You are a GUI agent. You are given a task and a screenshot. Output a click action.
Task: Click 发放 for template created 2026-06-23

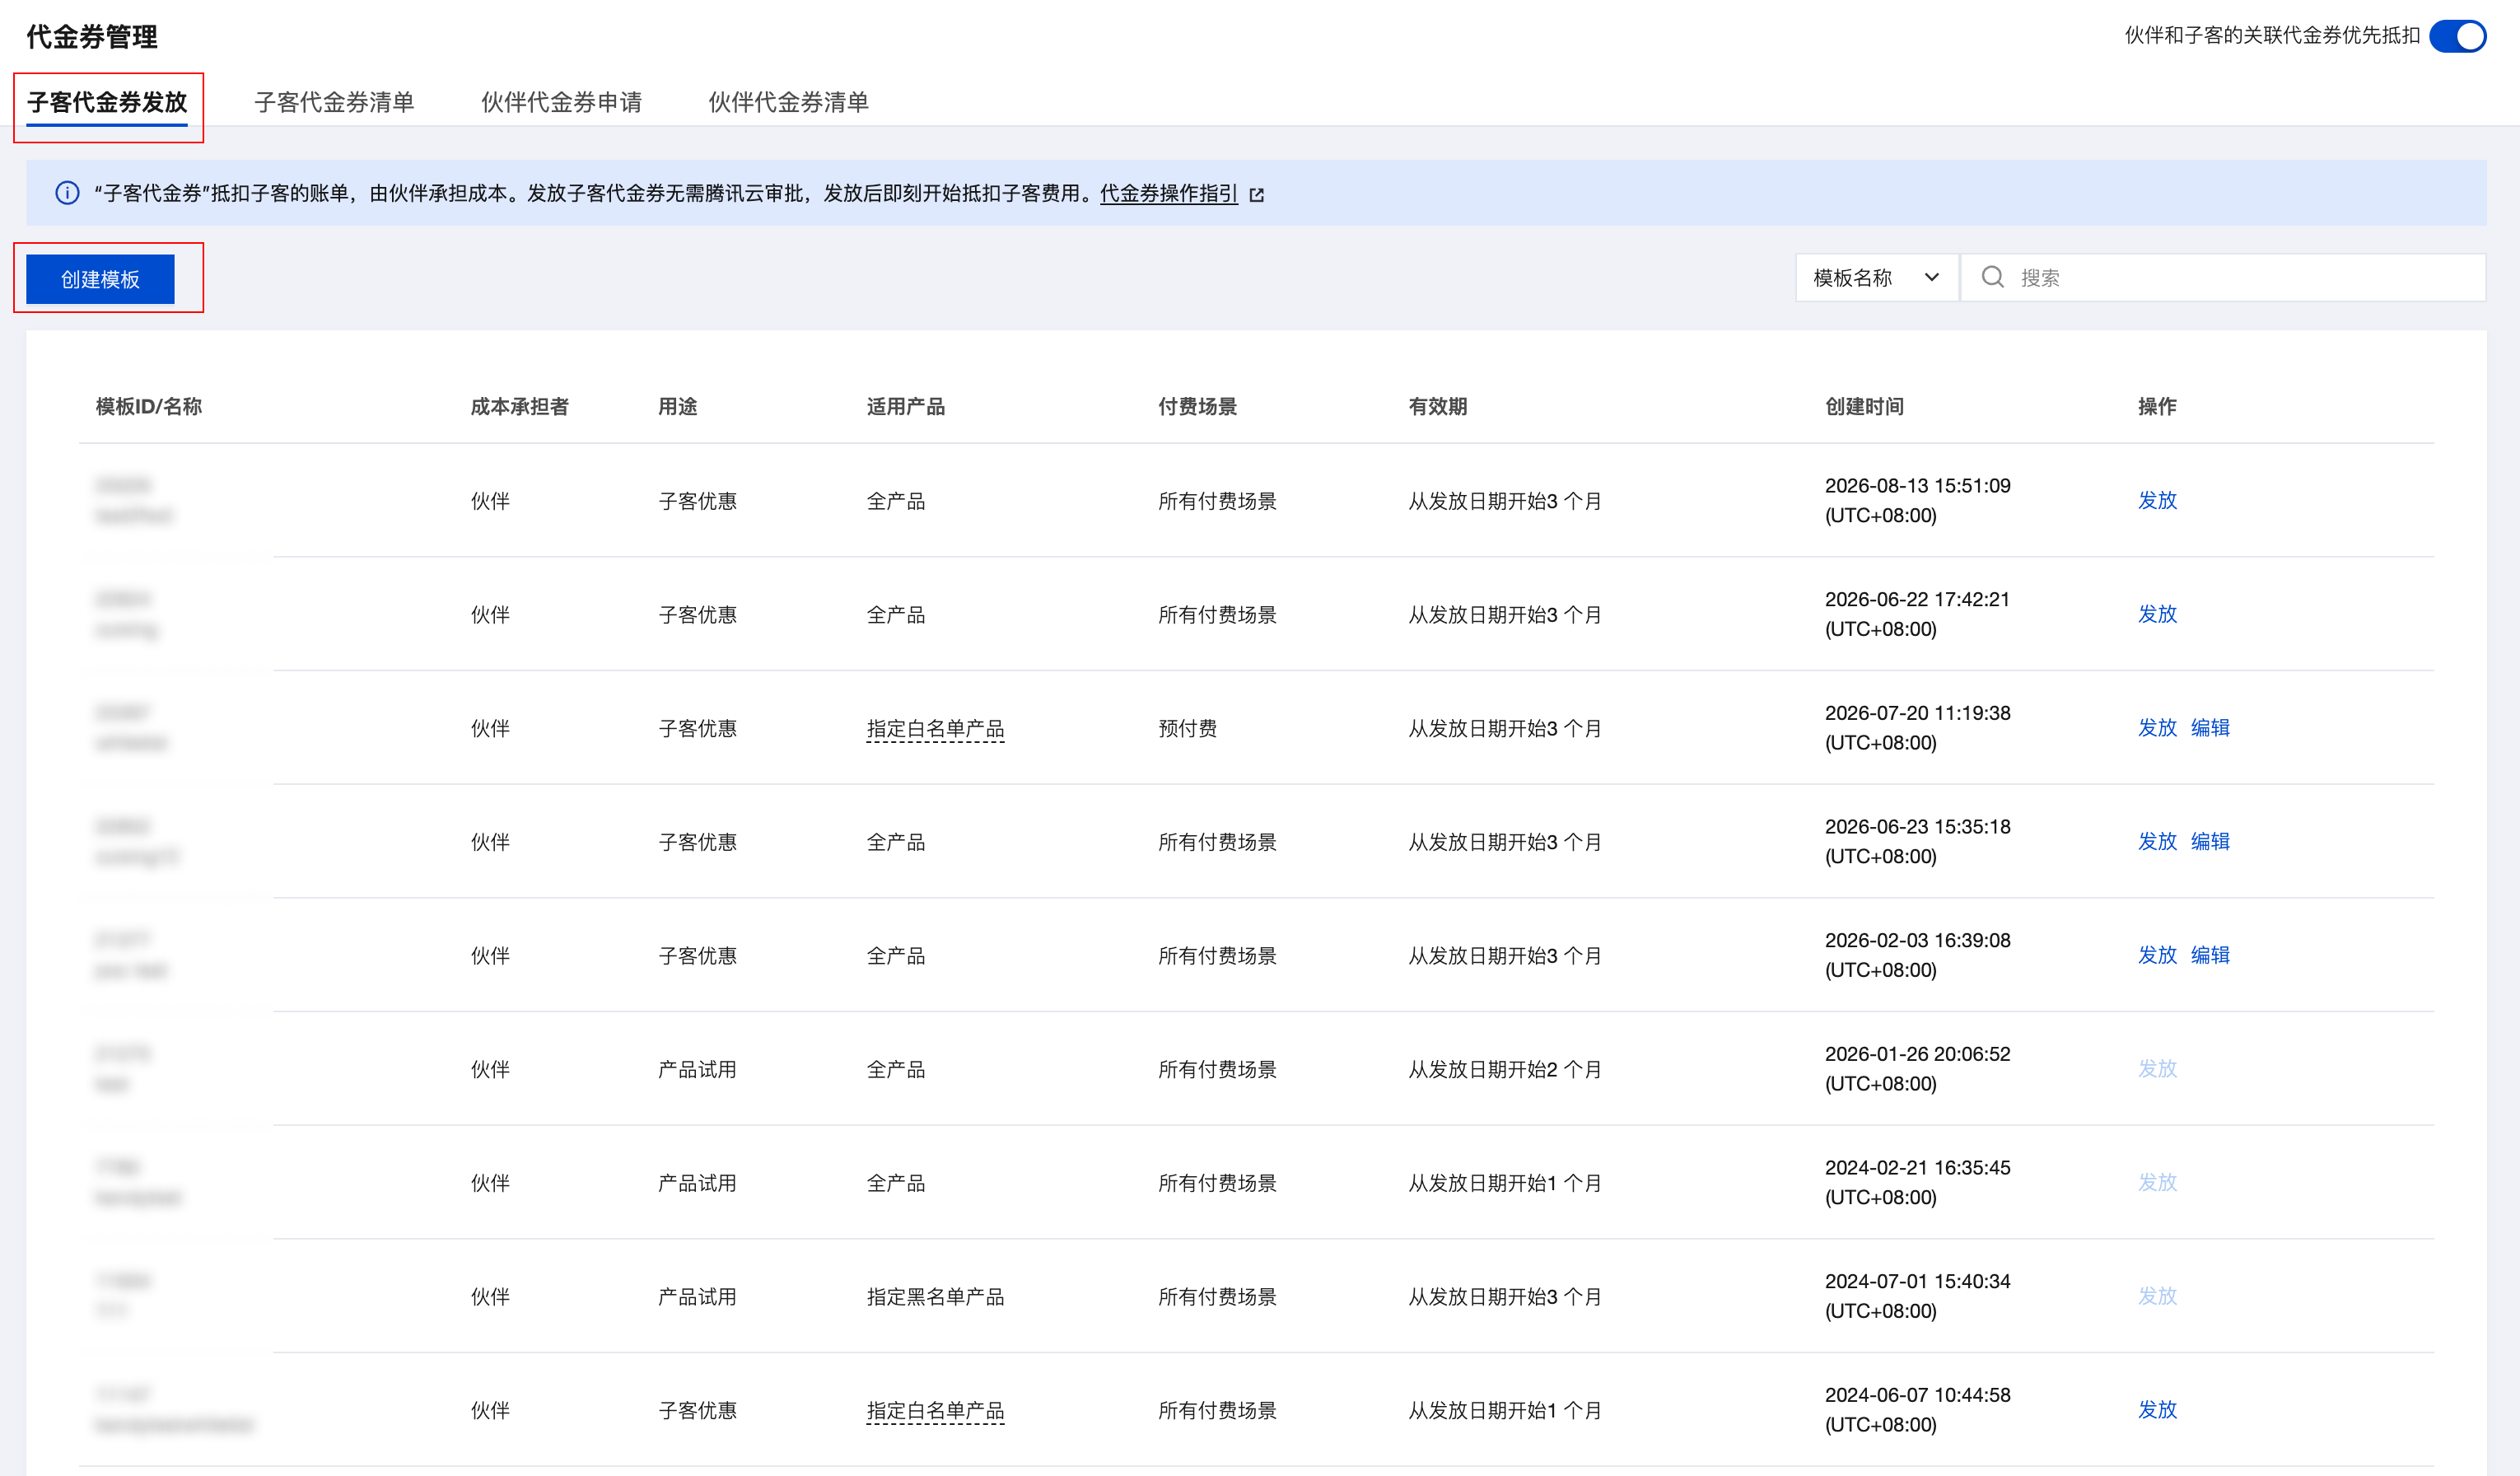click(x=2157, y=841)
